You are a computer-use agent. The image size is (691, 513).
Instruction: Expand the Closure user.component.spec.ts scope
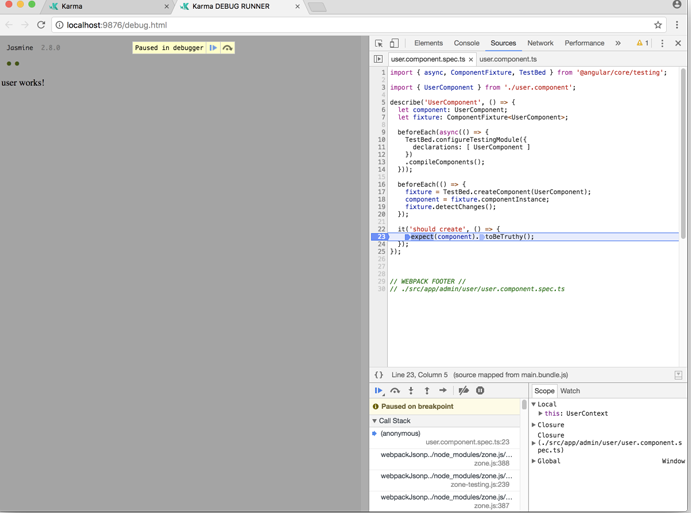[534, 443]
